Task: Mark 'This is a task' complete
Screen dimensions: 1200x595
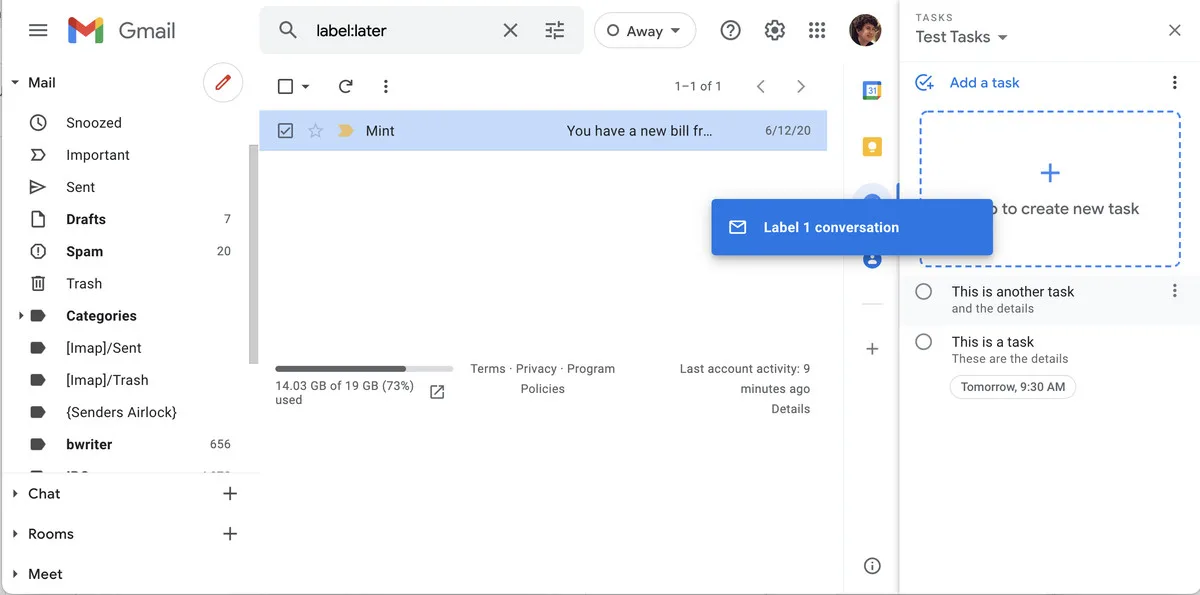Action: pyautogui.click(x=924, y=341)
